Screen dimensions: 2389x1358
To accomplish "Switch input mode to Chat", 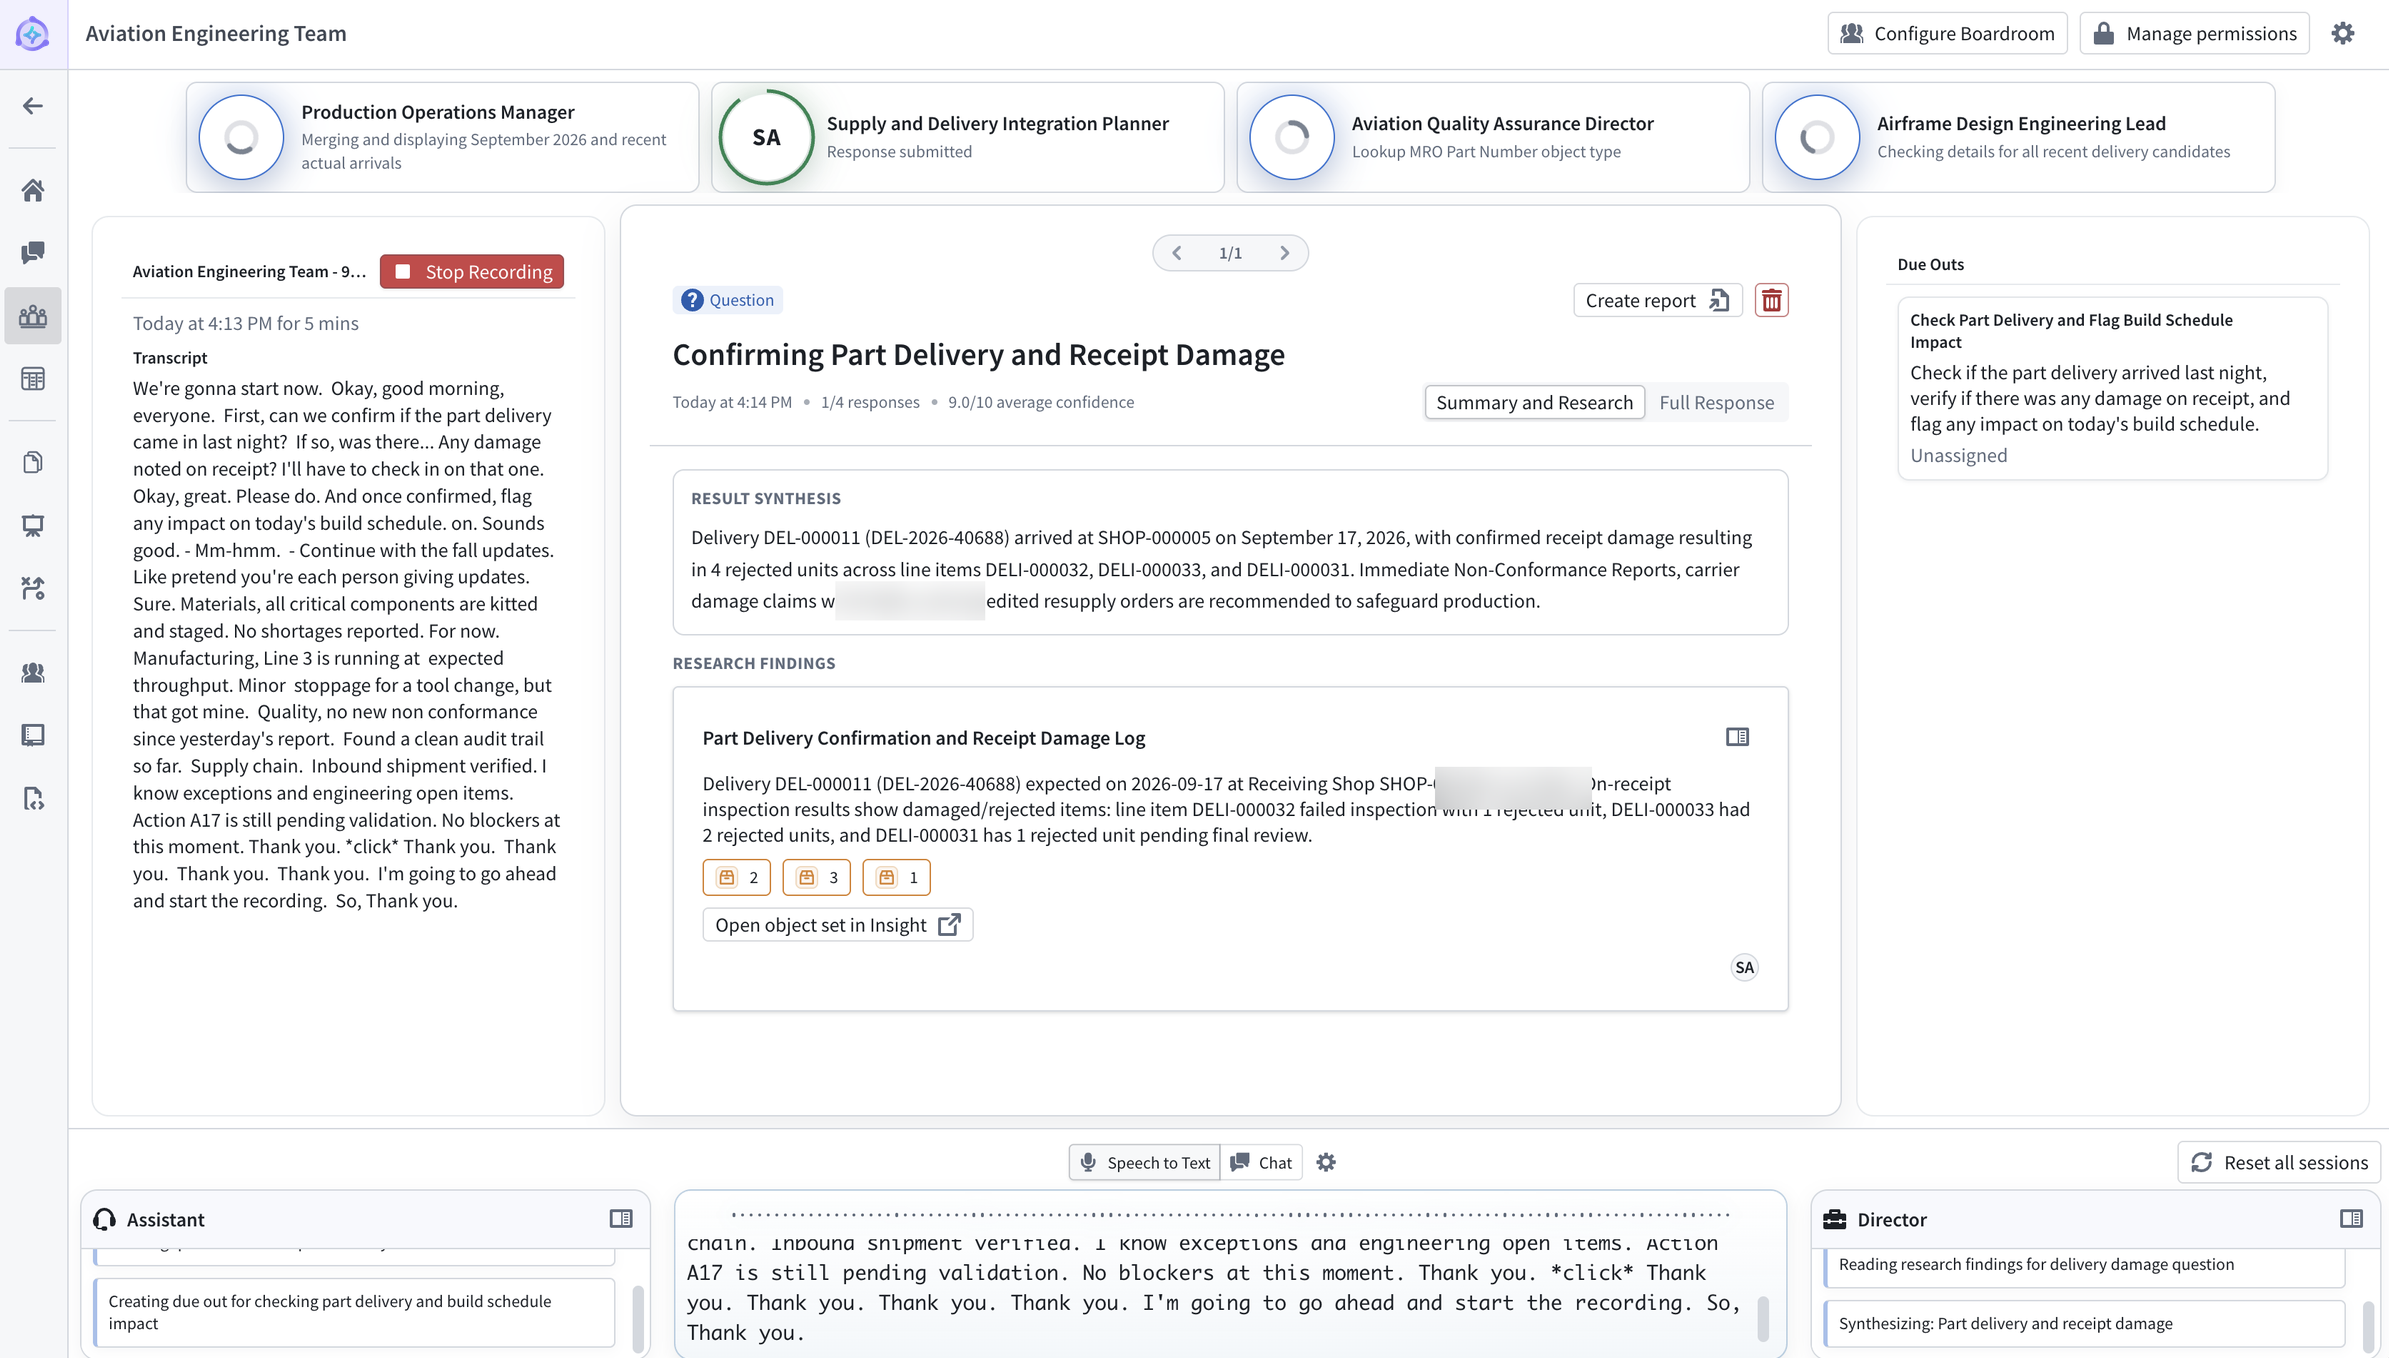I will [x=1261, y=1162].
